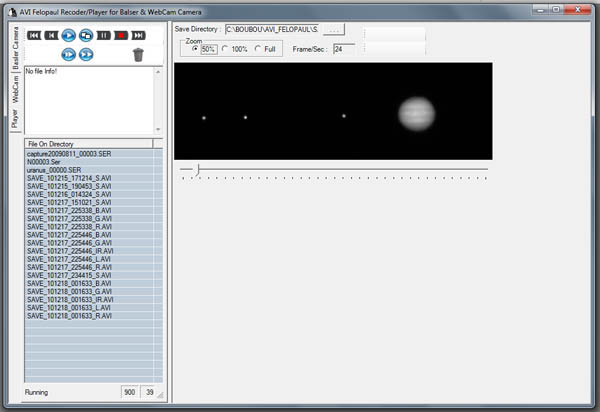This screenshot has height=412, width=600.
Task: Select the Full zoom radio button
Action: coord(258,49)
